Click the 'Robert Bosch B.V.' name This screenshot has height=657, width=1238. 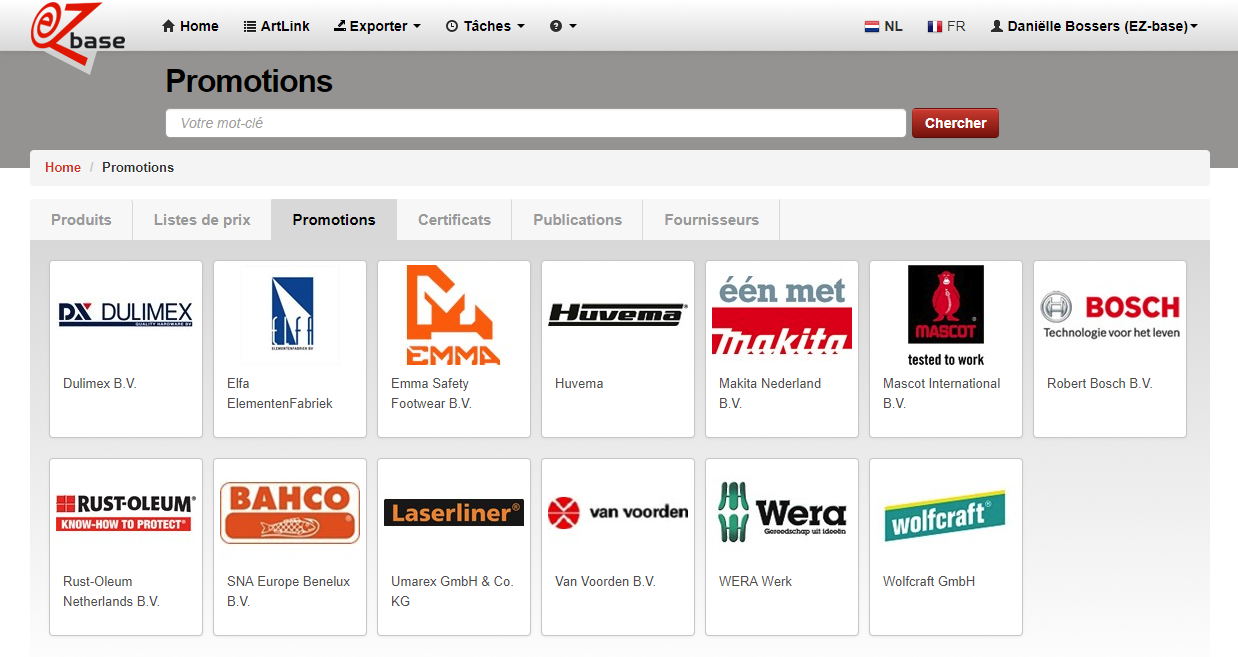click(1100, 383)
